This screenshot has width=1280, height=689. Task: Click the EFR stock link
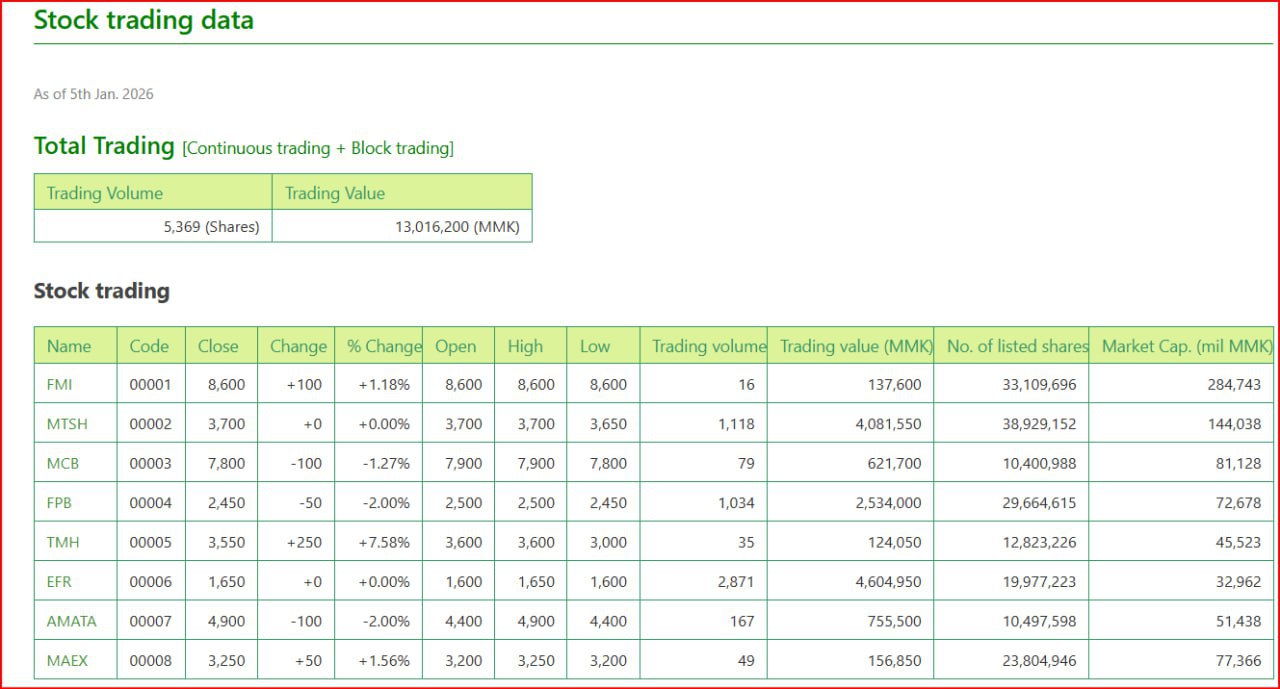[x=60, y=582]
